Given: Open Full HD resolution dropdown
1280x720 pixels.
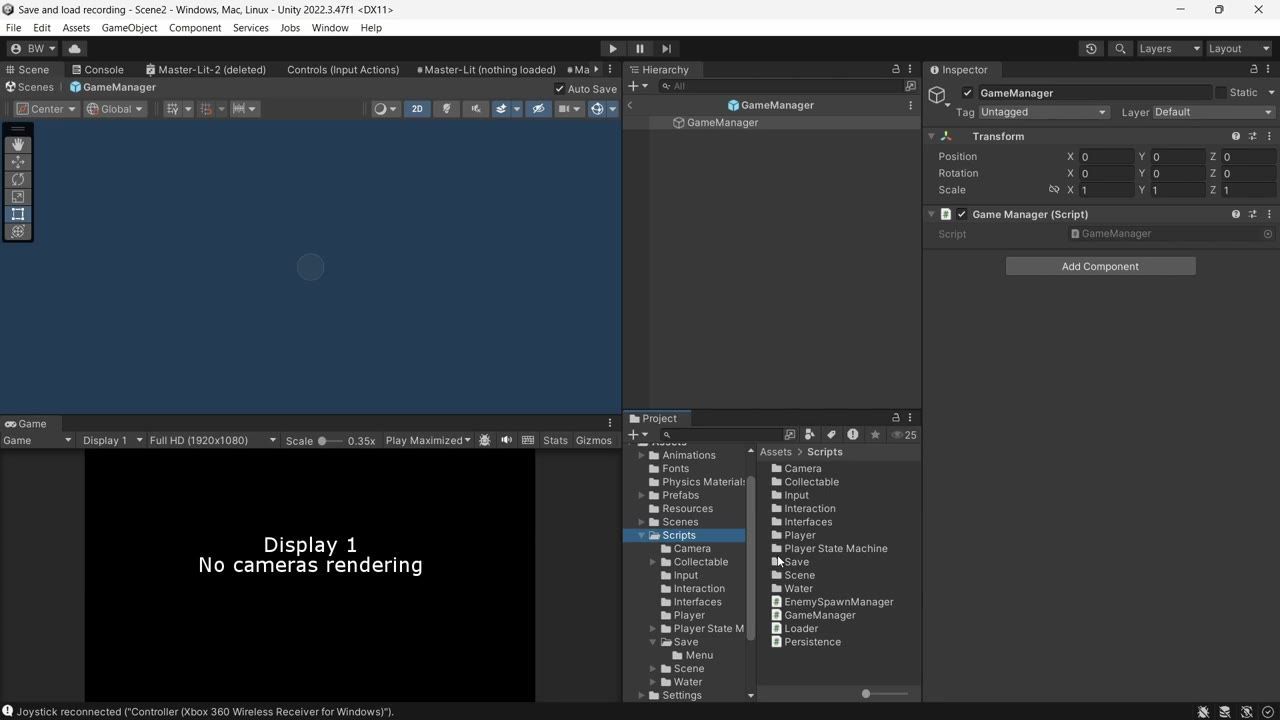Looking at the screenshot, I should (x=212, y=440).
